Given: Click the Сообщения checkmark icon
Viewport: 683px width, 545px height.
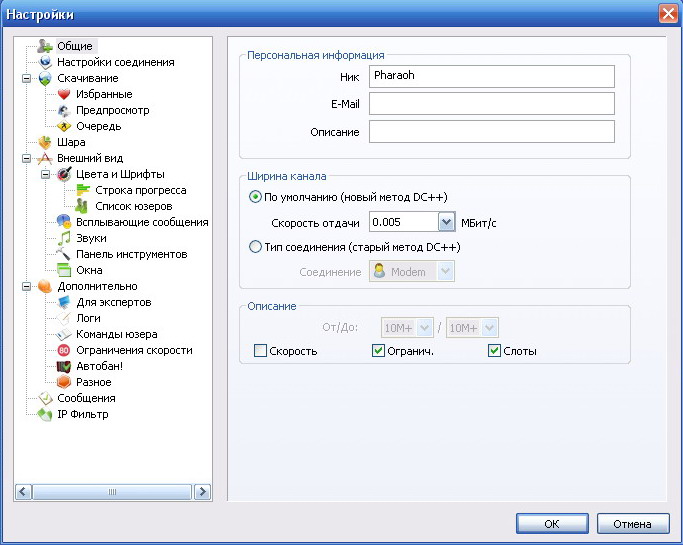Looking at the screenshot, I should 45,398.
